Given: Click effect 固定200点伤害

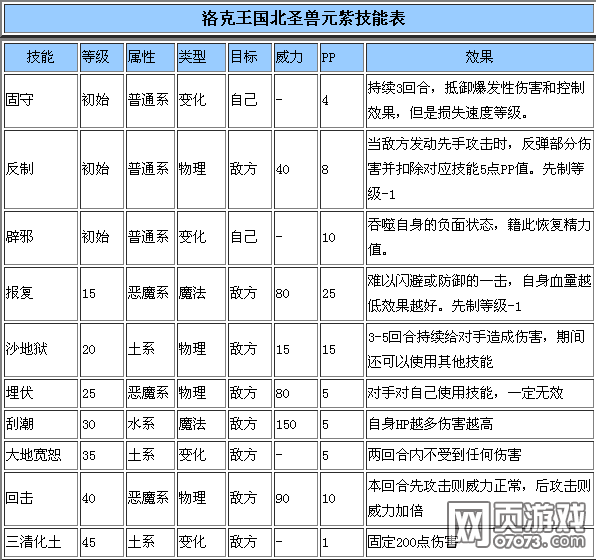Looking at the screenshot, I should [x=413, y=542].
